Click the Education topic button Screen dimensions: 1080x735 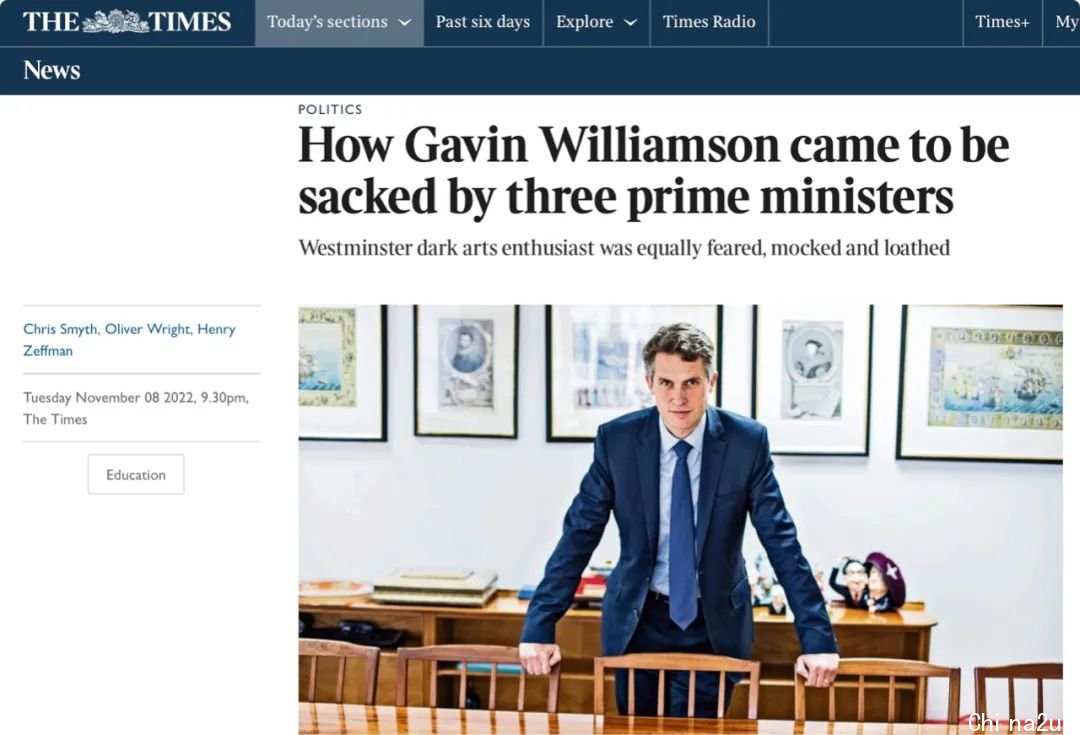pos(136,475)
